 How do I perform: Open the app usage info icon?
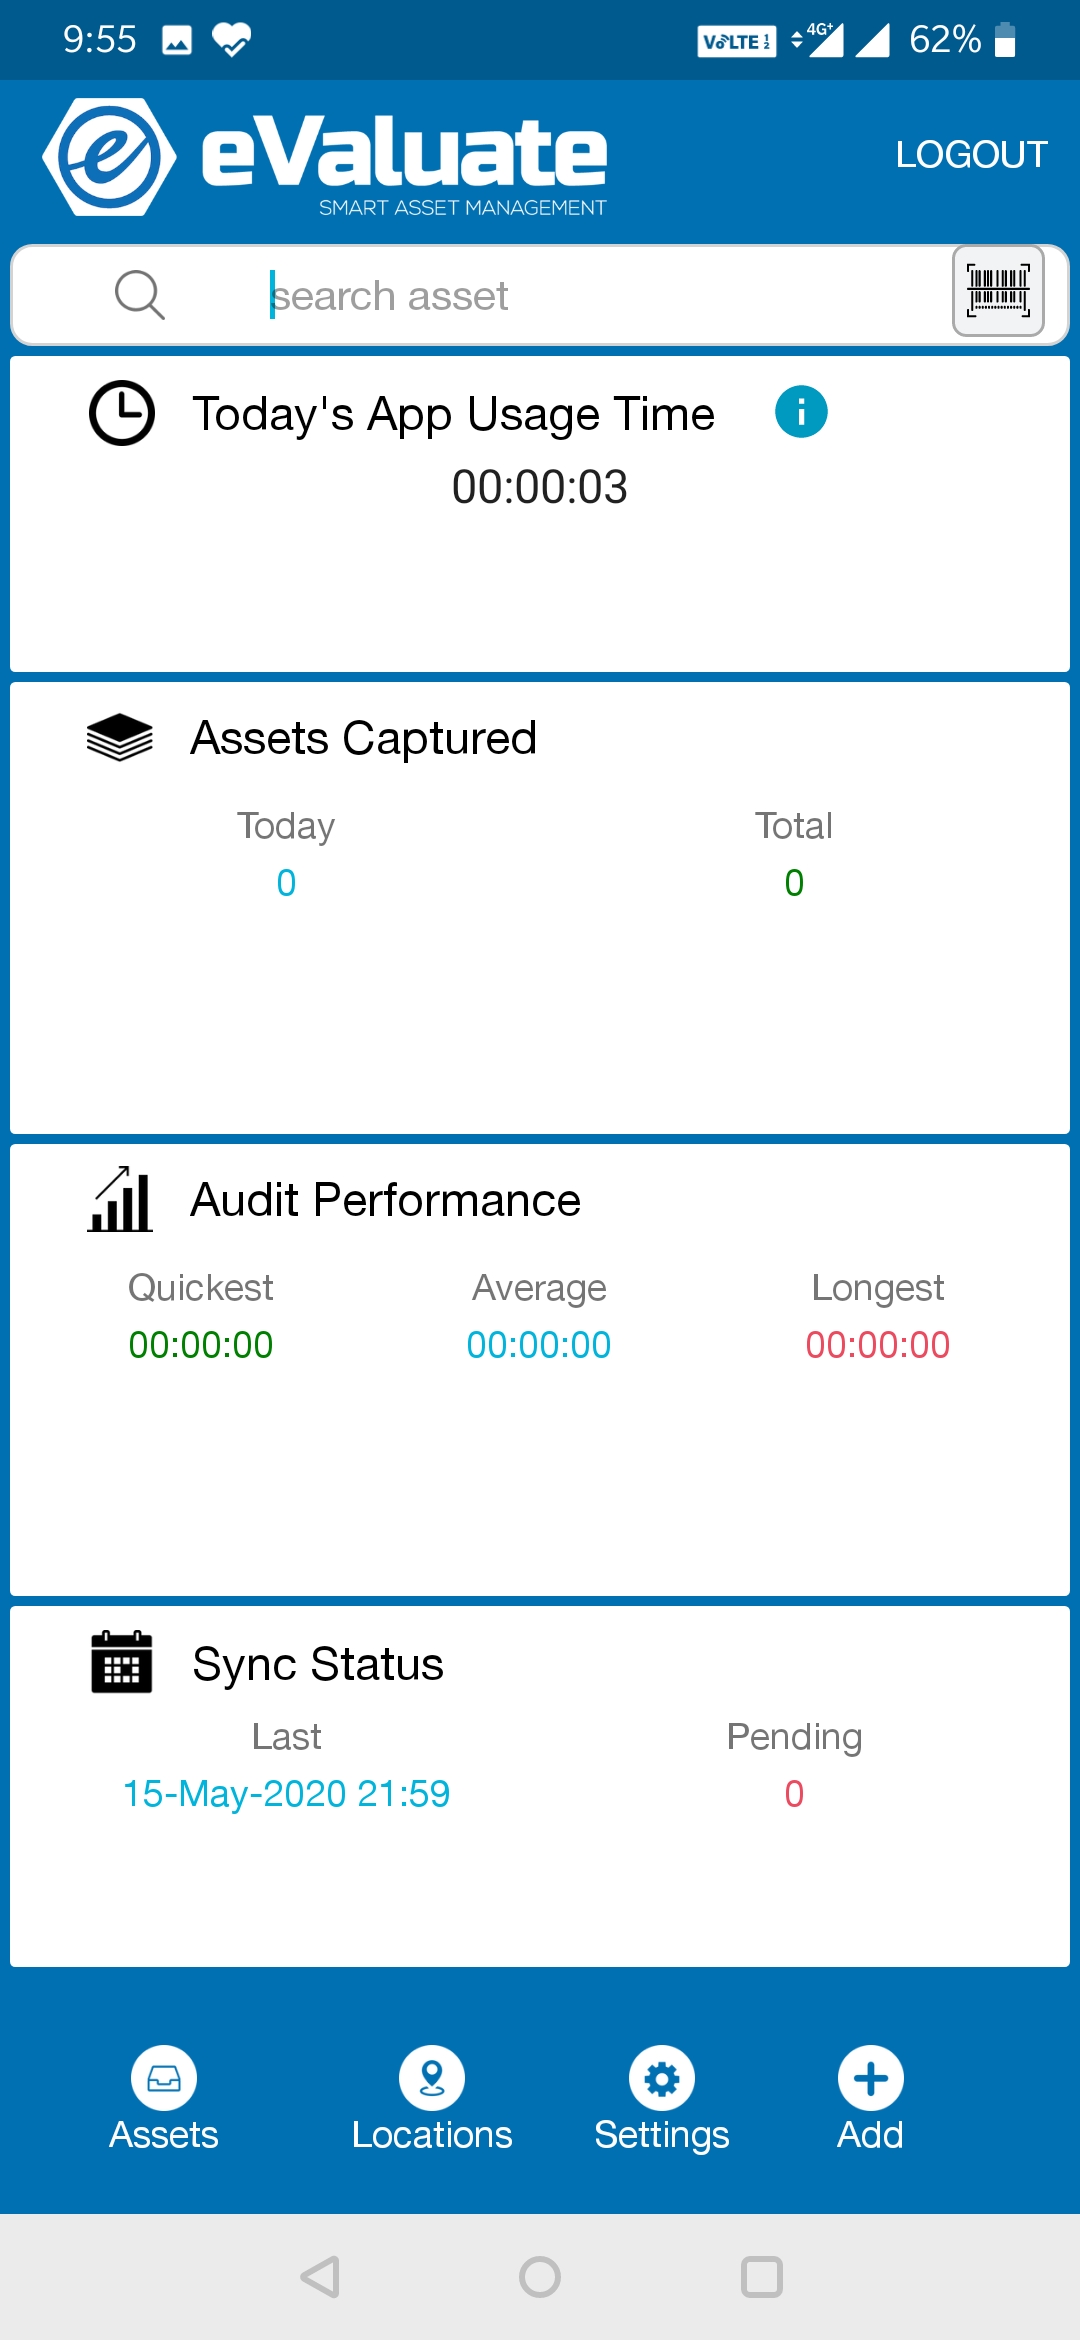[x=801, y=412]
